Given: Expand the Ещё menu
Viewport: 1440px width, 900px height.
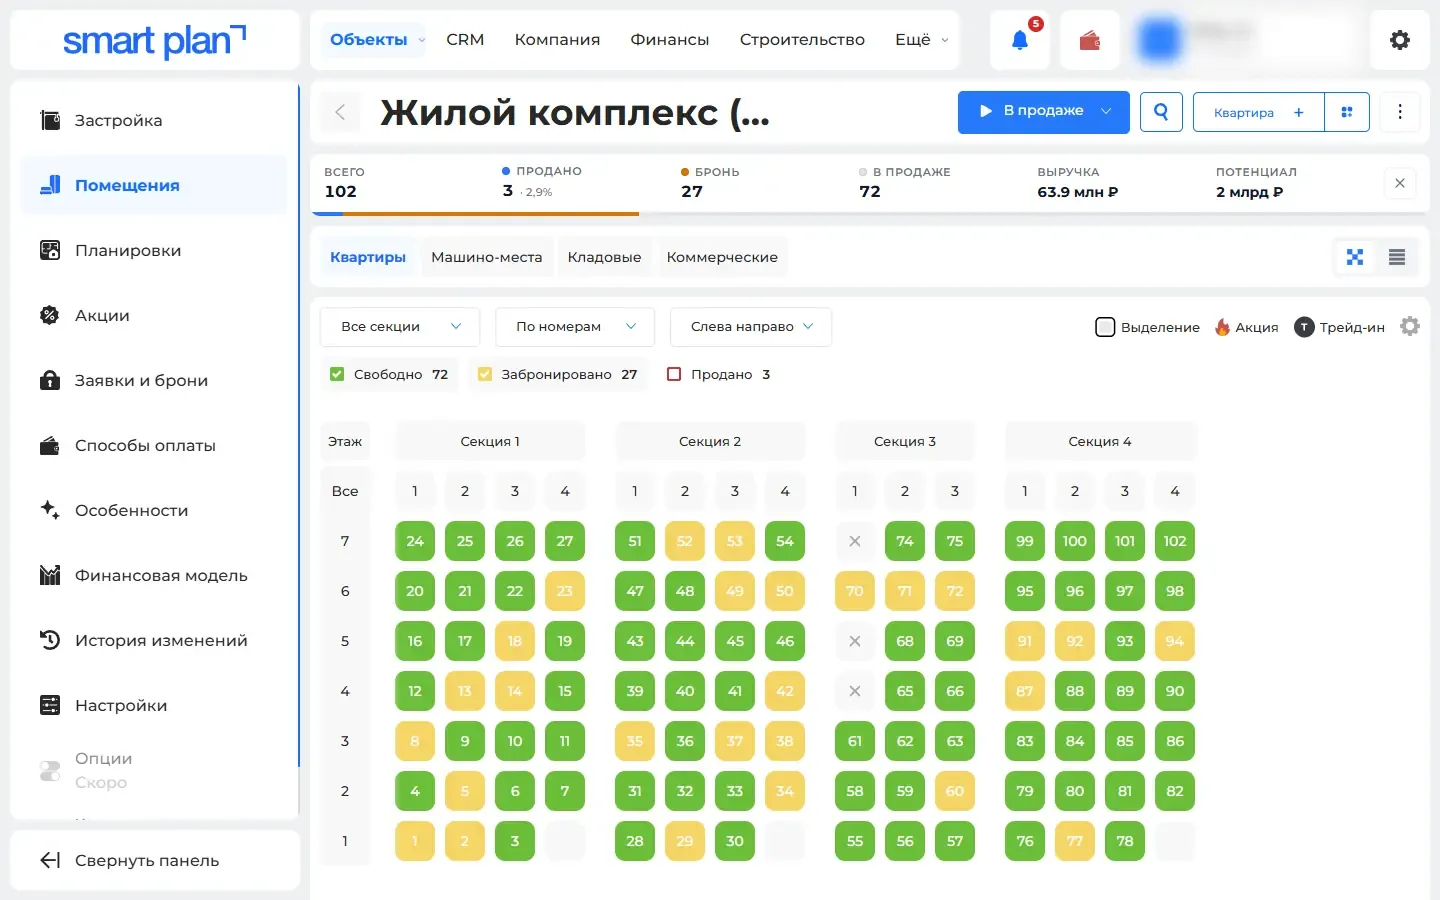Looking at the screenshot, I should coord(921,40).
